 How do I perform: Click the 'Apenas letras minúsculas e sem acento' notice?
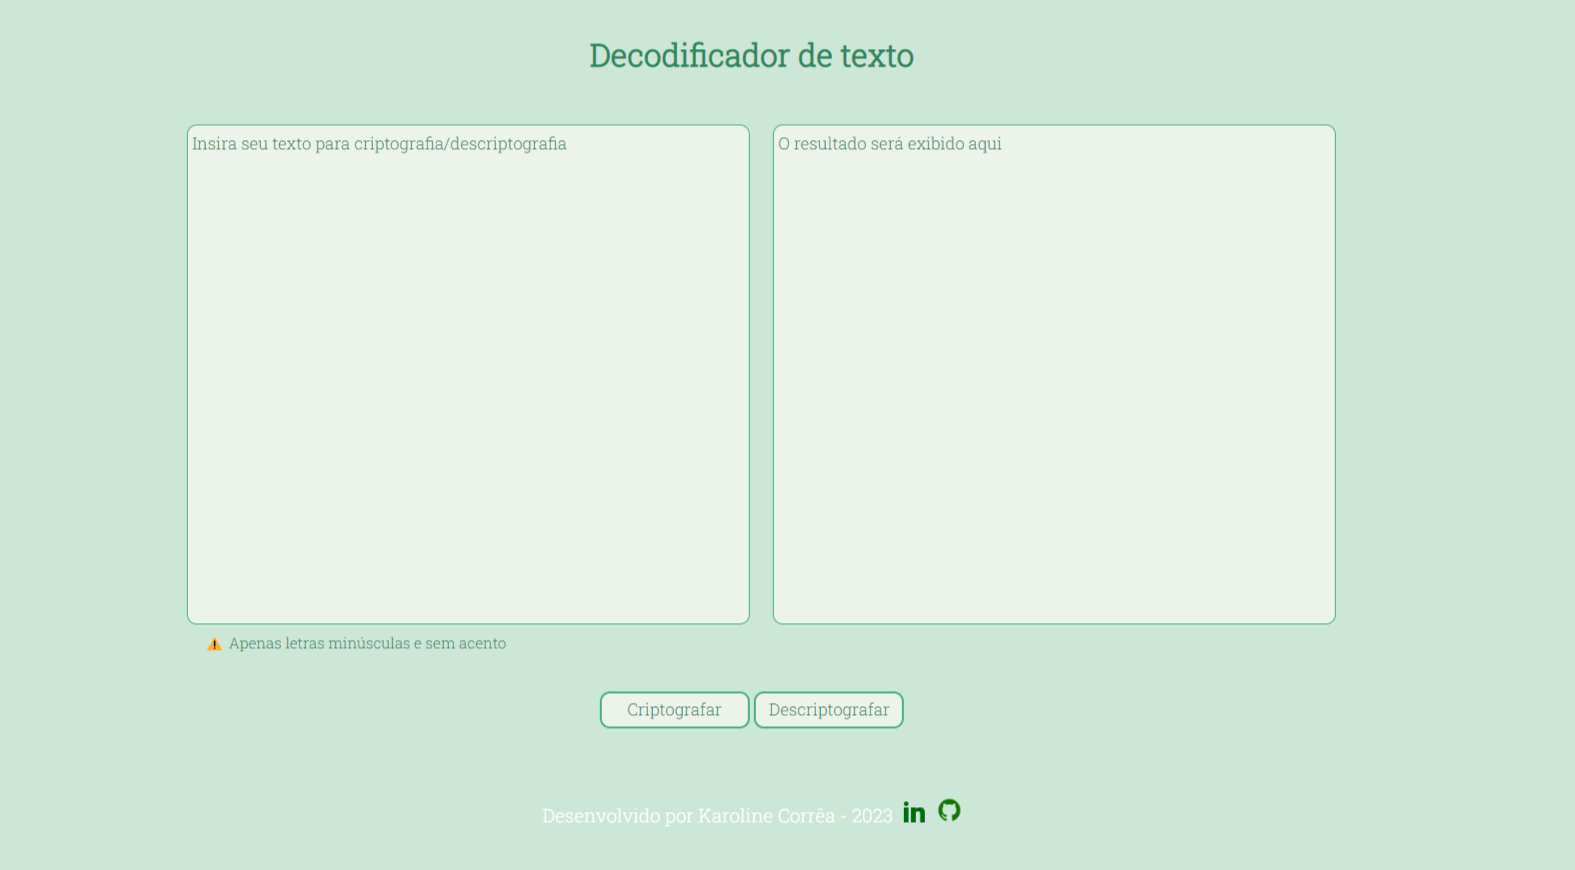pos(367,644)
